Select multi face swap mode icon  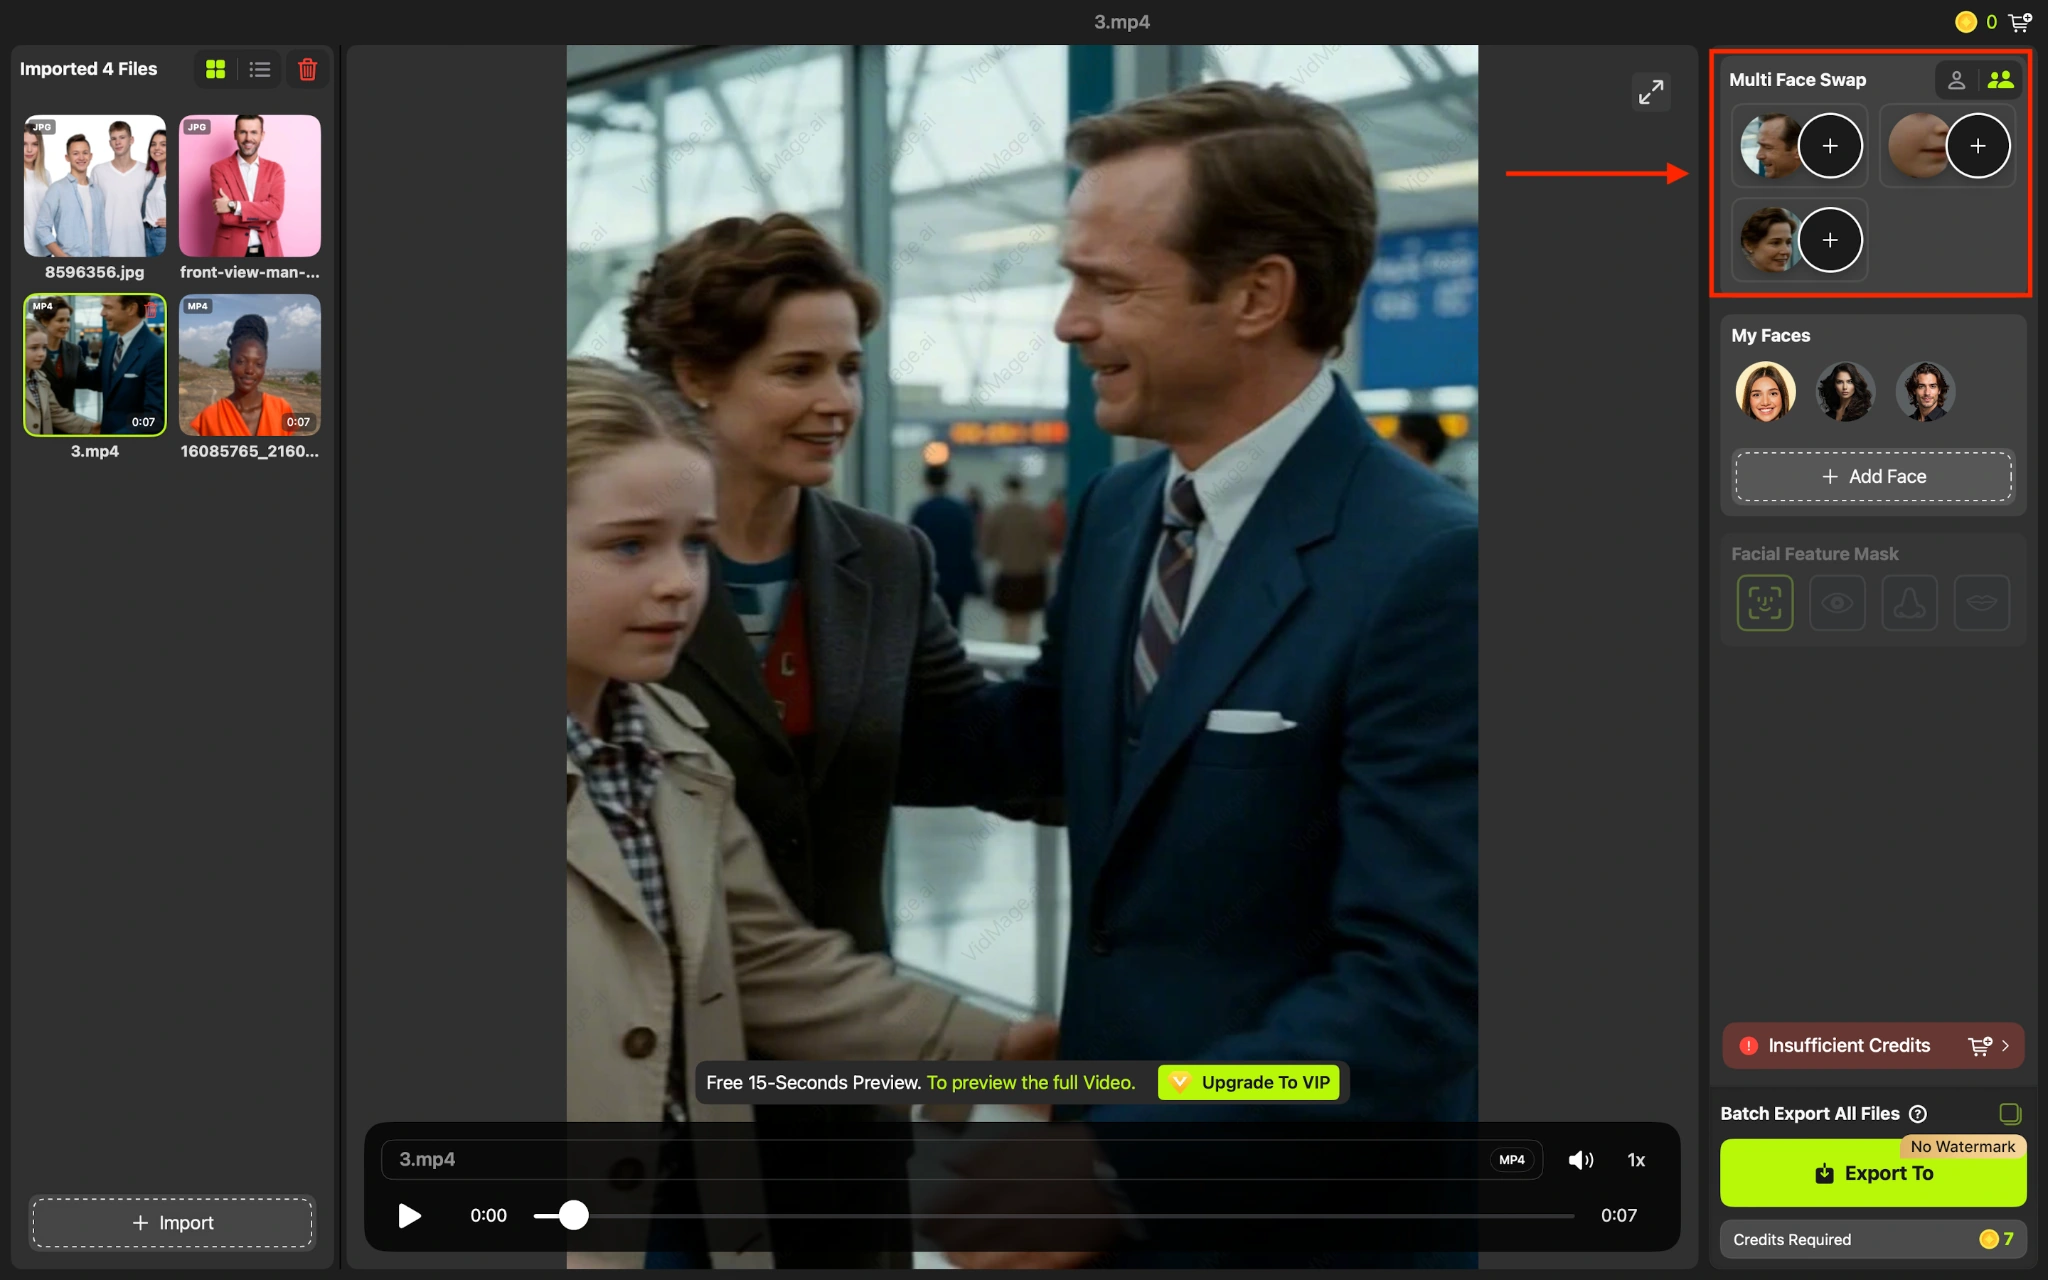(2000, 80)
